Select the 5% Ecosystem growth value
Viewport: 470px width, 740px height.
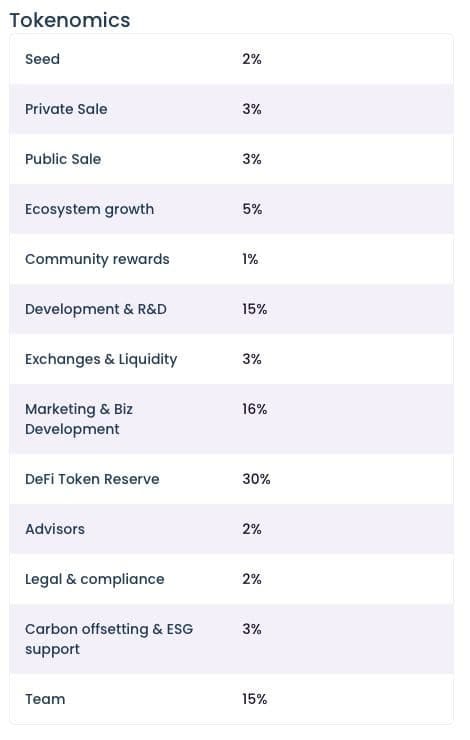tap(252, 209)
